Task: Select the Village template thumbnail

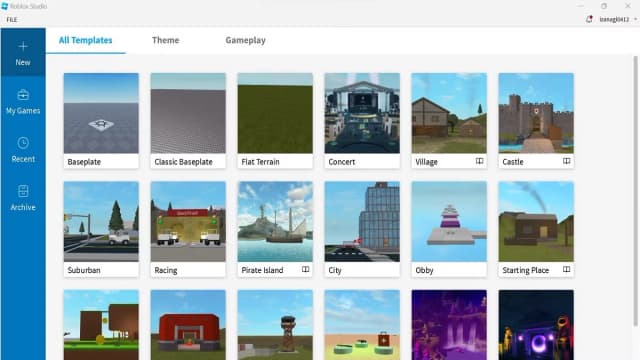Action: [449, 113]
